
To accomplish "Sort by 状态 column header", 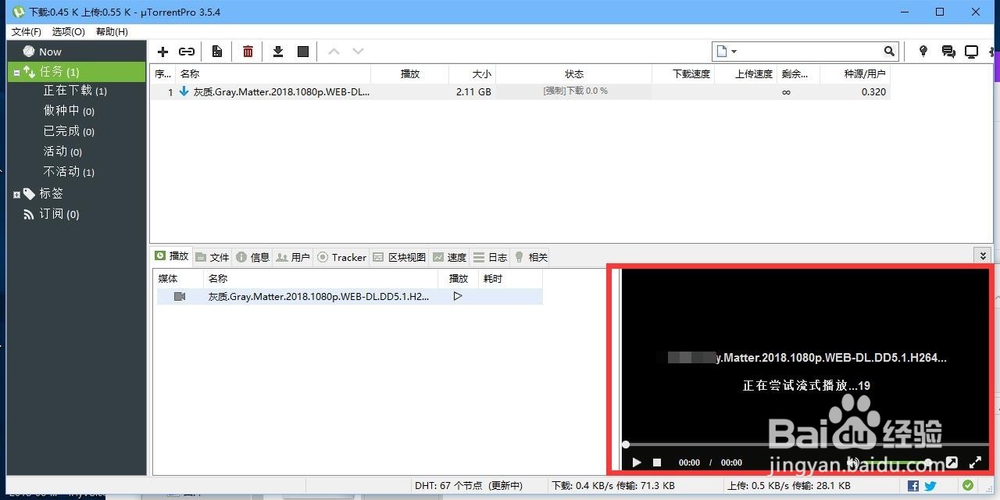I will 574,74.
